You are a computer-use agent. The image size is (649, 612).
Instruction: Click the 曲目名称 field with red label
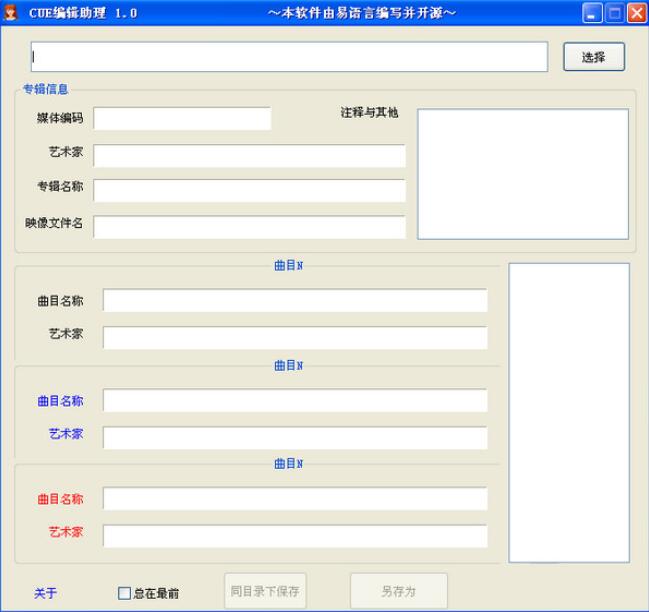(x=295, y=499)
